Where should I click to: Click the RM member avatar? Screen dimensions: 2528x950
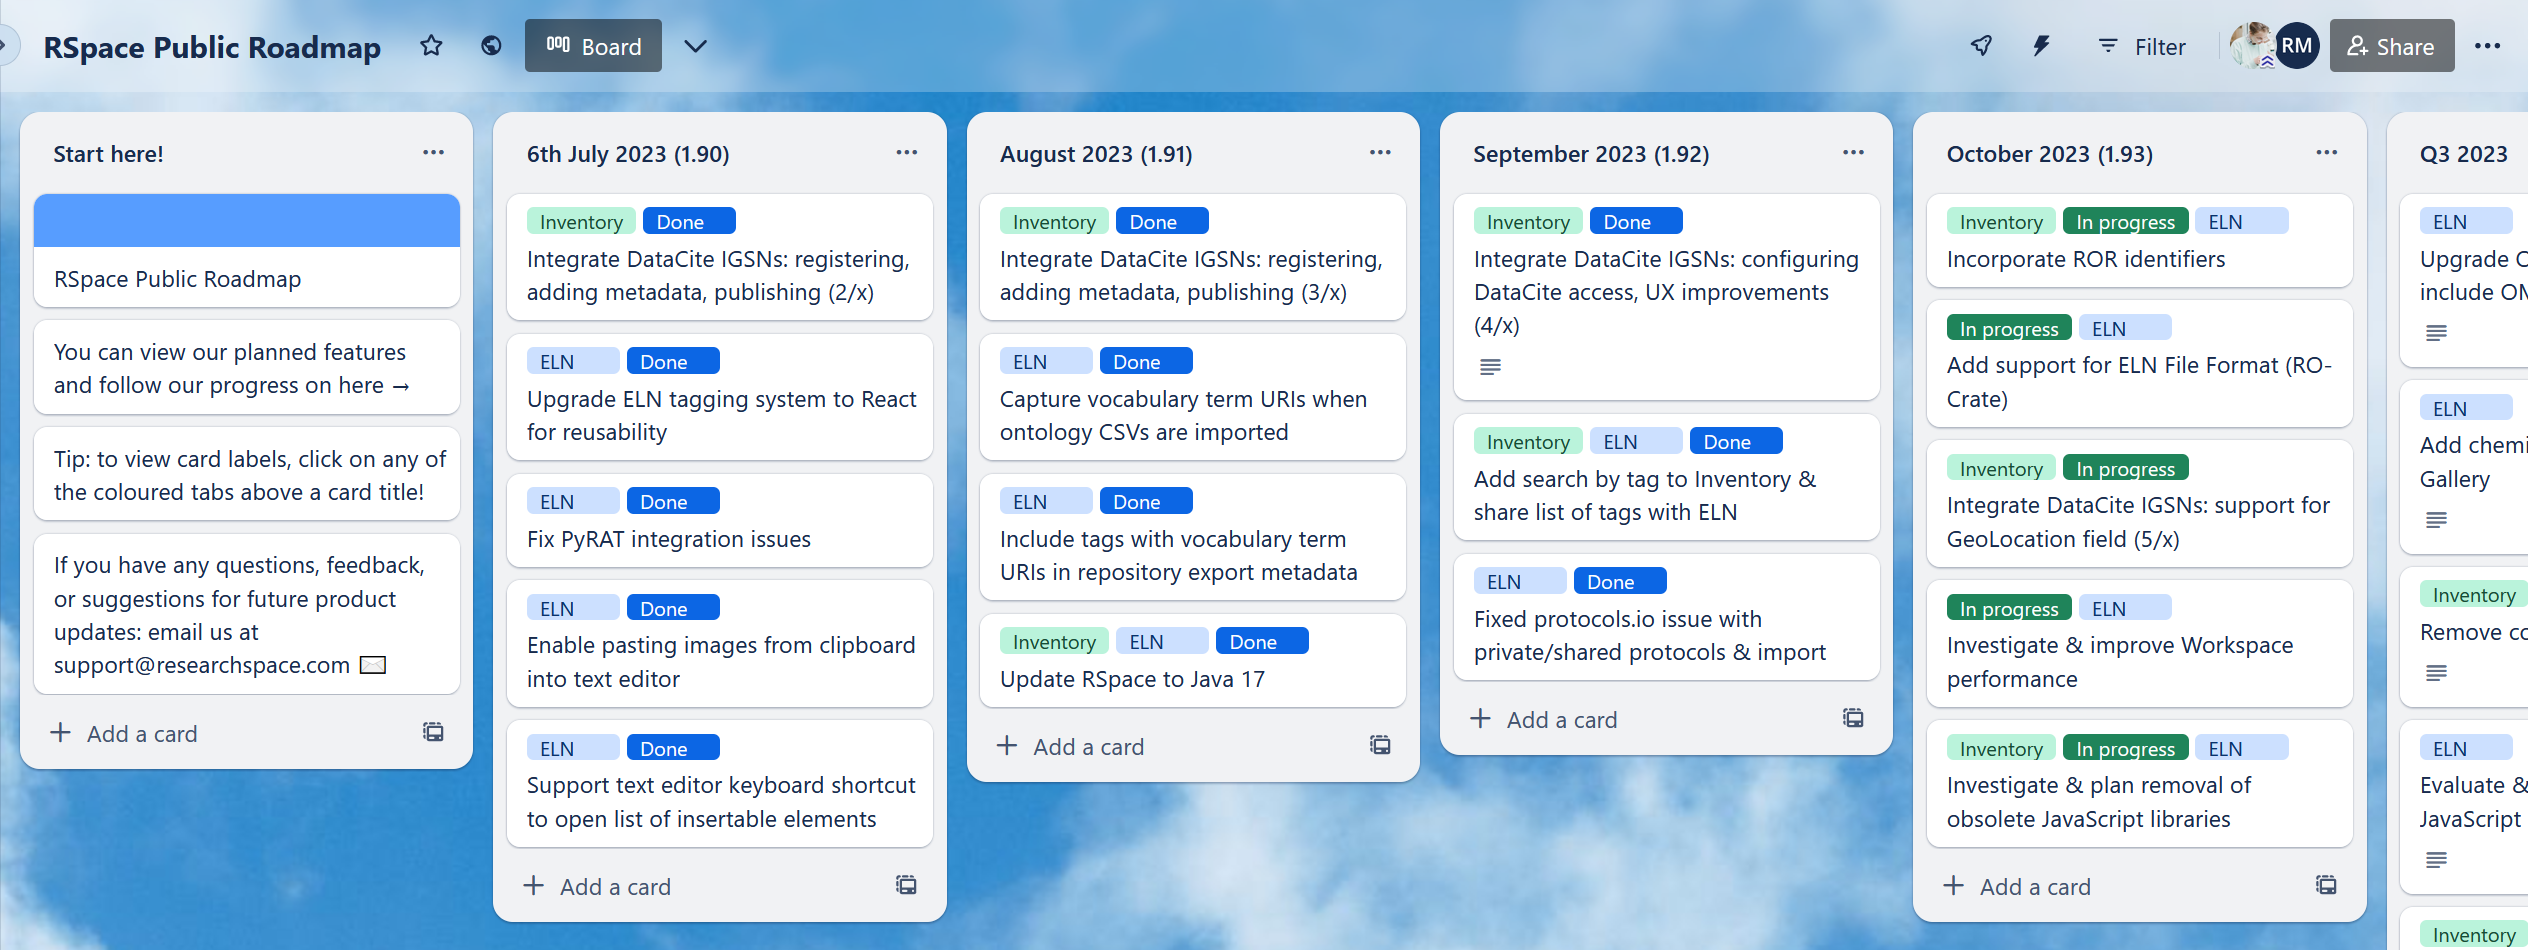(2296, 46)
